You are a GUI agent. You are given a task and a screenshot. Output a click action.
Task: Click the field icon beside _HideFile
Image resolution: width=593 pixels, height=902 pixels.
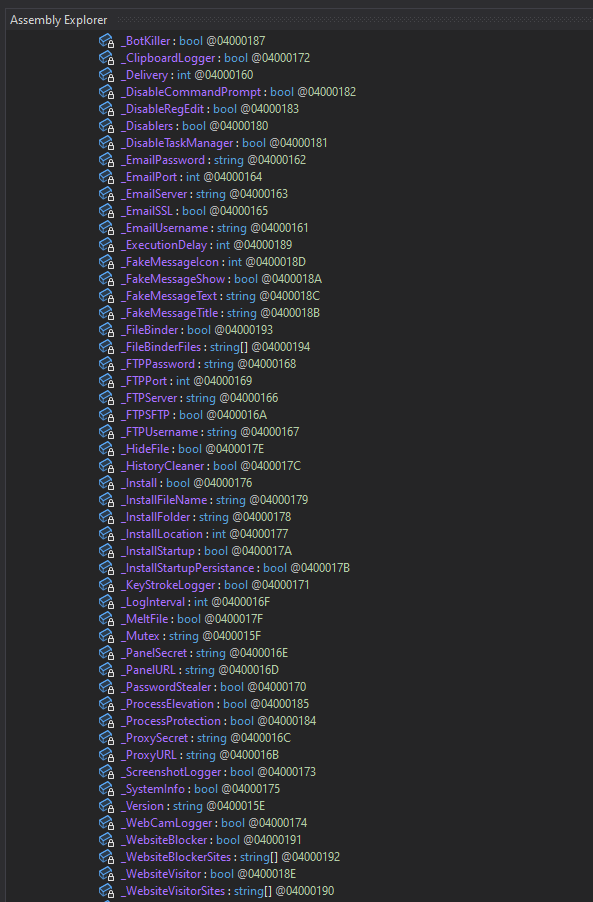pos(106,449)
